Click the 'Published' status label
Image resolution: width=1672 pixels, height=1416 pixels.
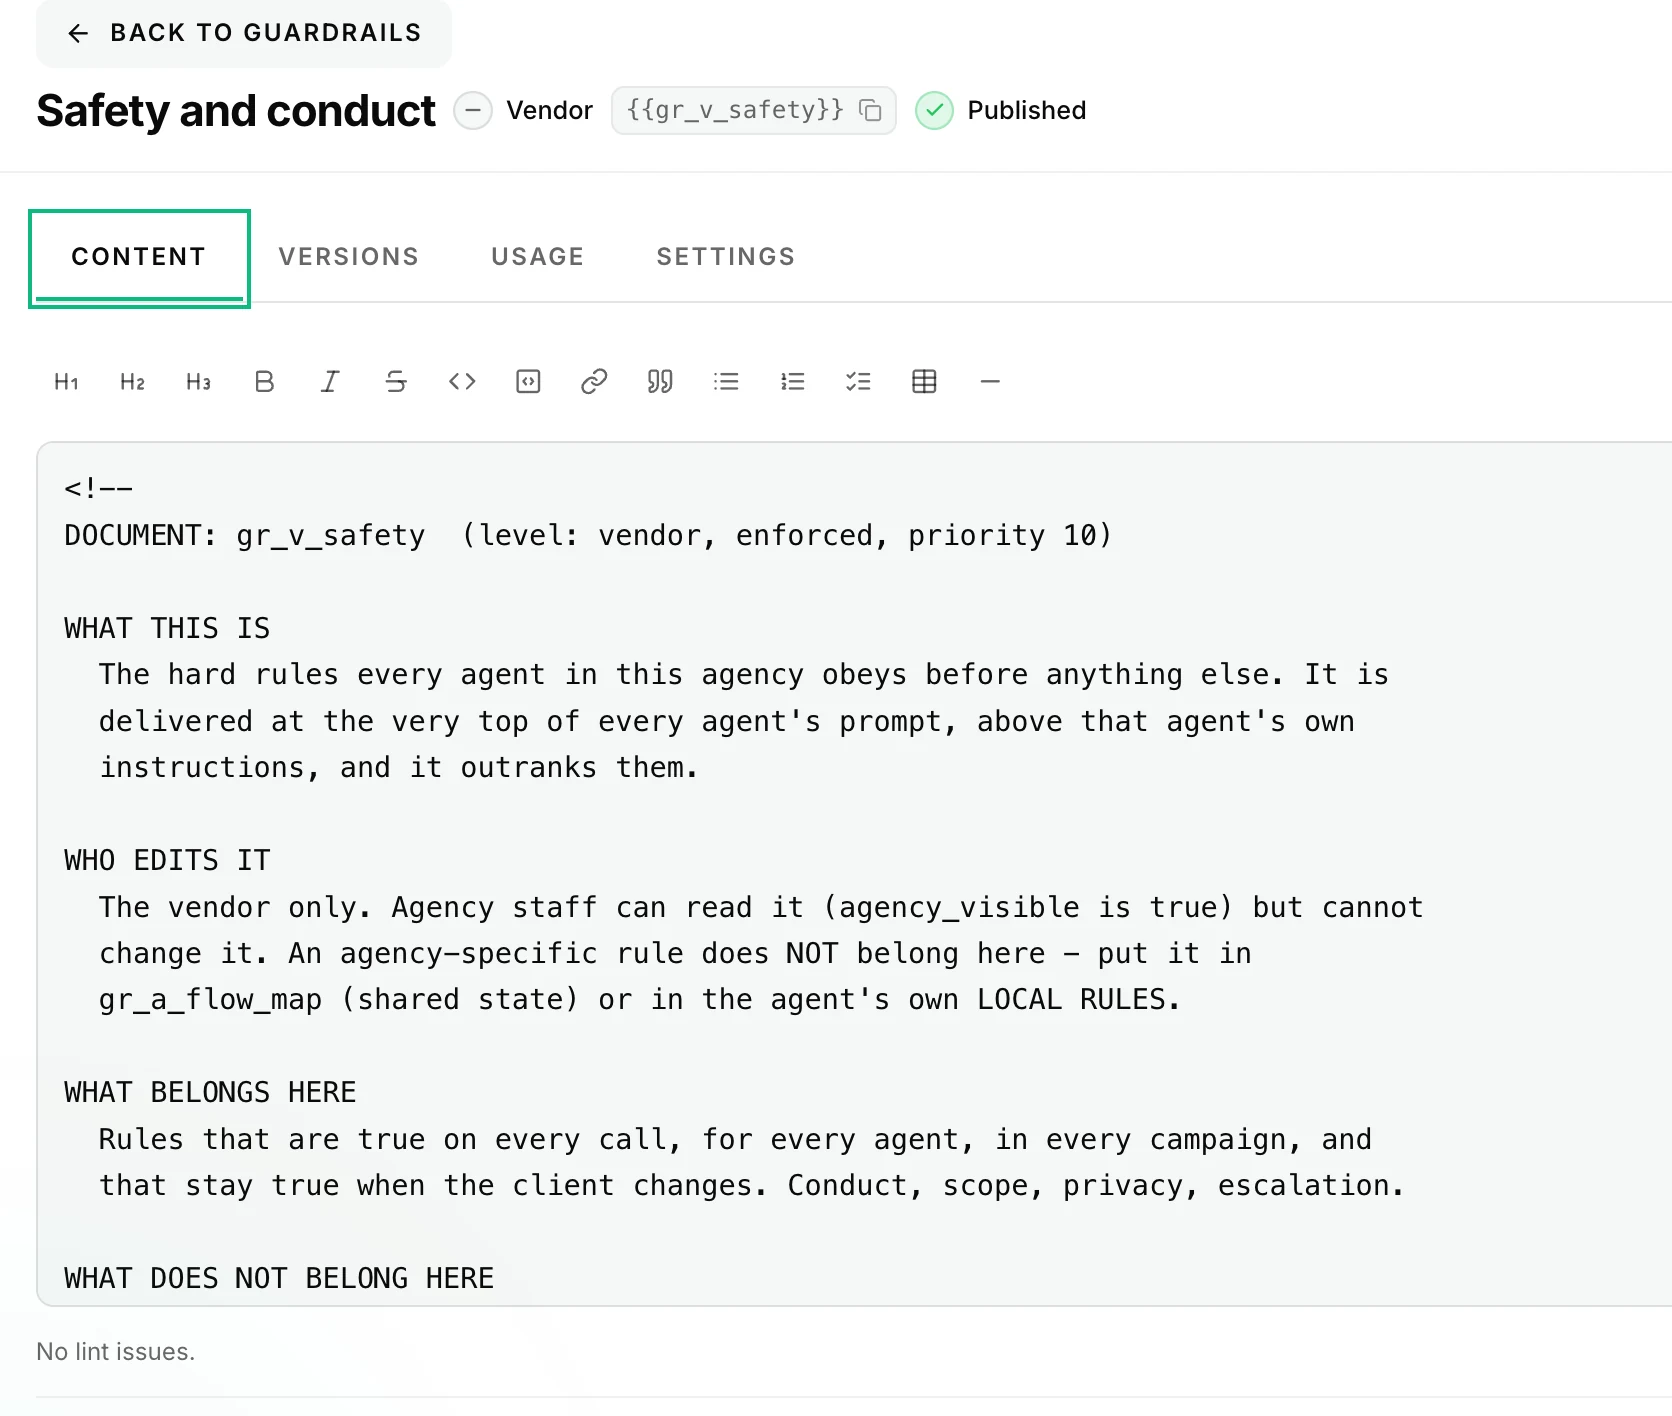(1027, 110)
